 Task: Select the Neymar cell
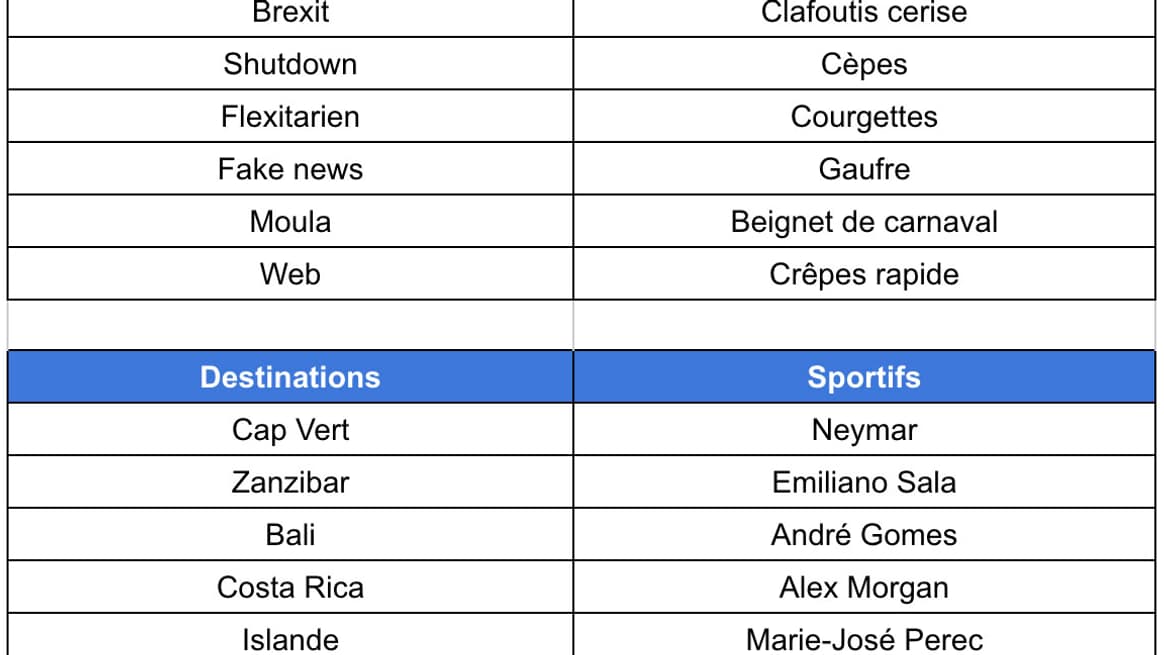pos(864,430)
